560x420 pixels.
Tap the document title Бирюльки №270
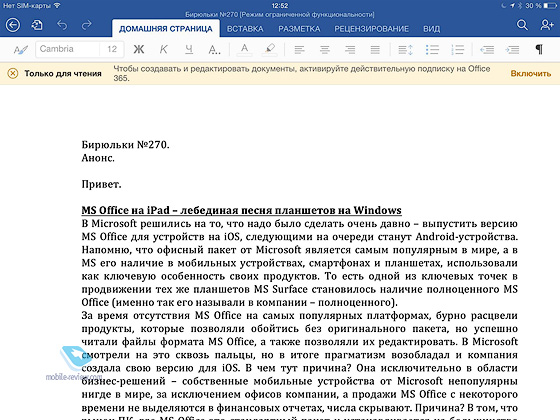tap(280, 15)
